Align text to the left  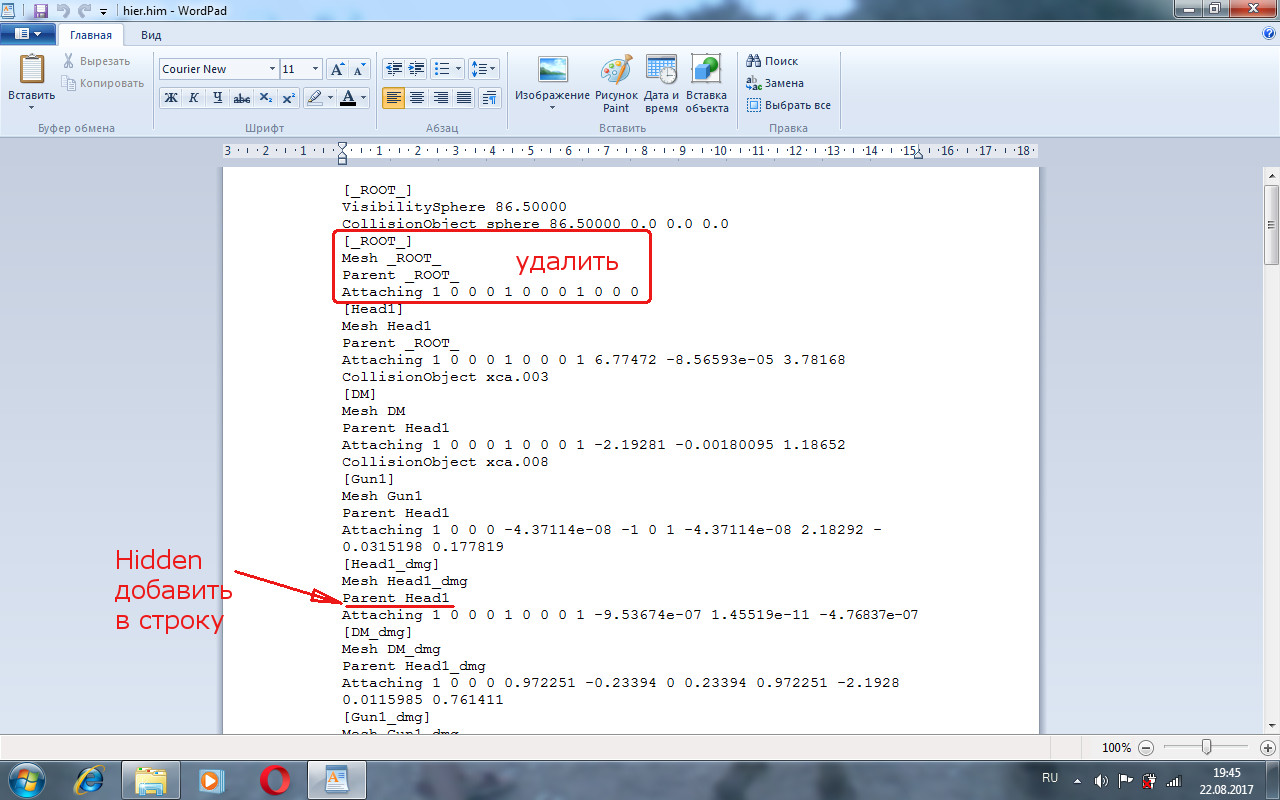pyautogui.click(x=393, y=97)
